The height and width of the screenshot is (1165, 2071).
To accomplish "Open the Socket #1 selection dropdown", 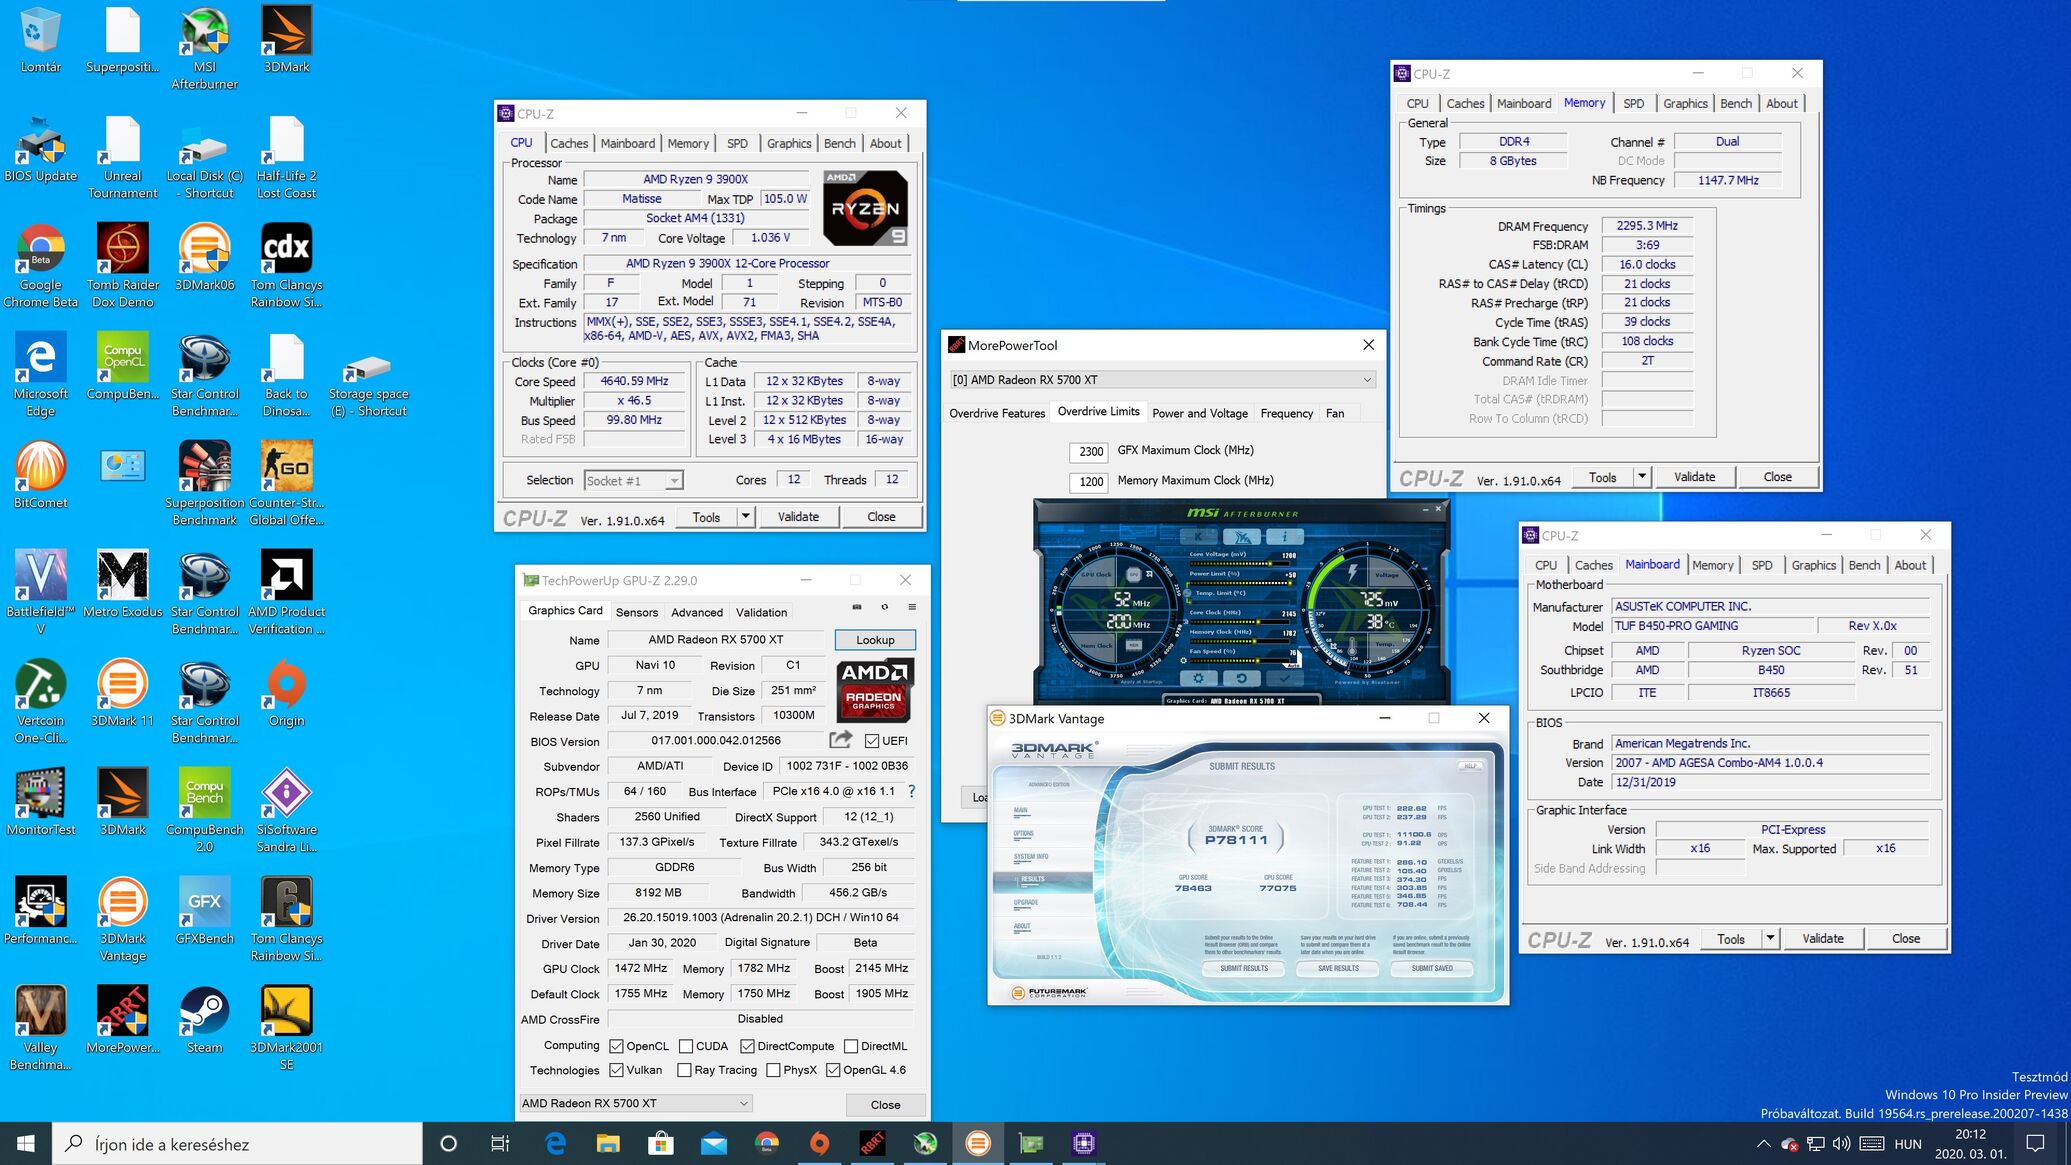I will tap(633, 481).
